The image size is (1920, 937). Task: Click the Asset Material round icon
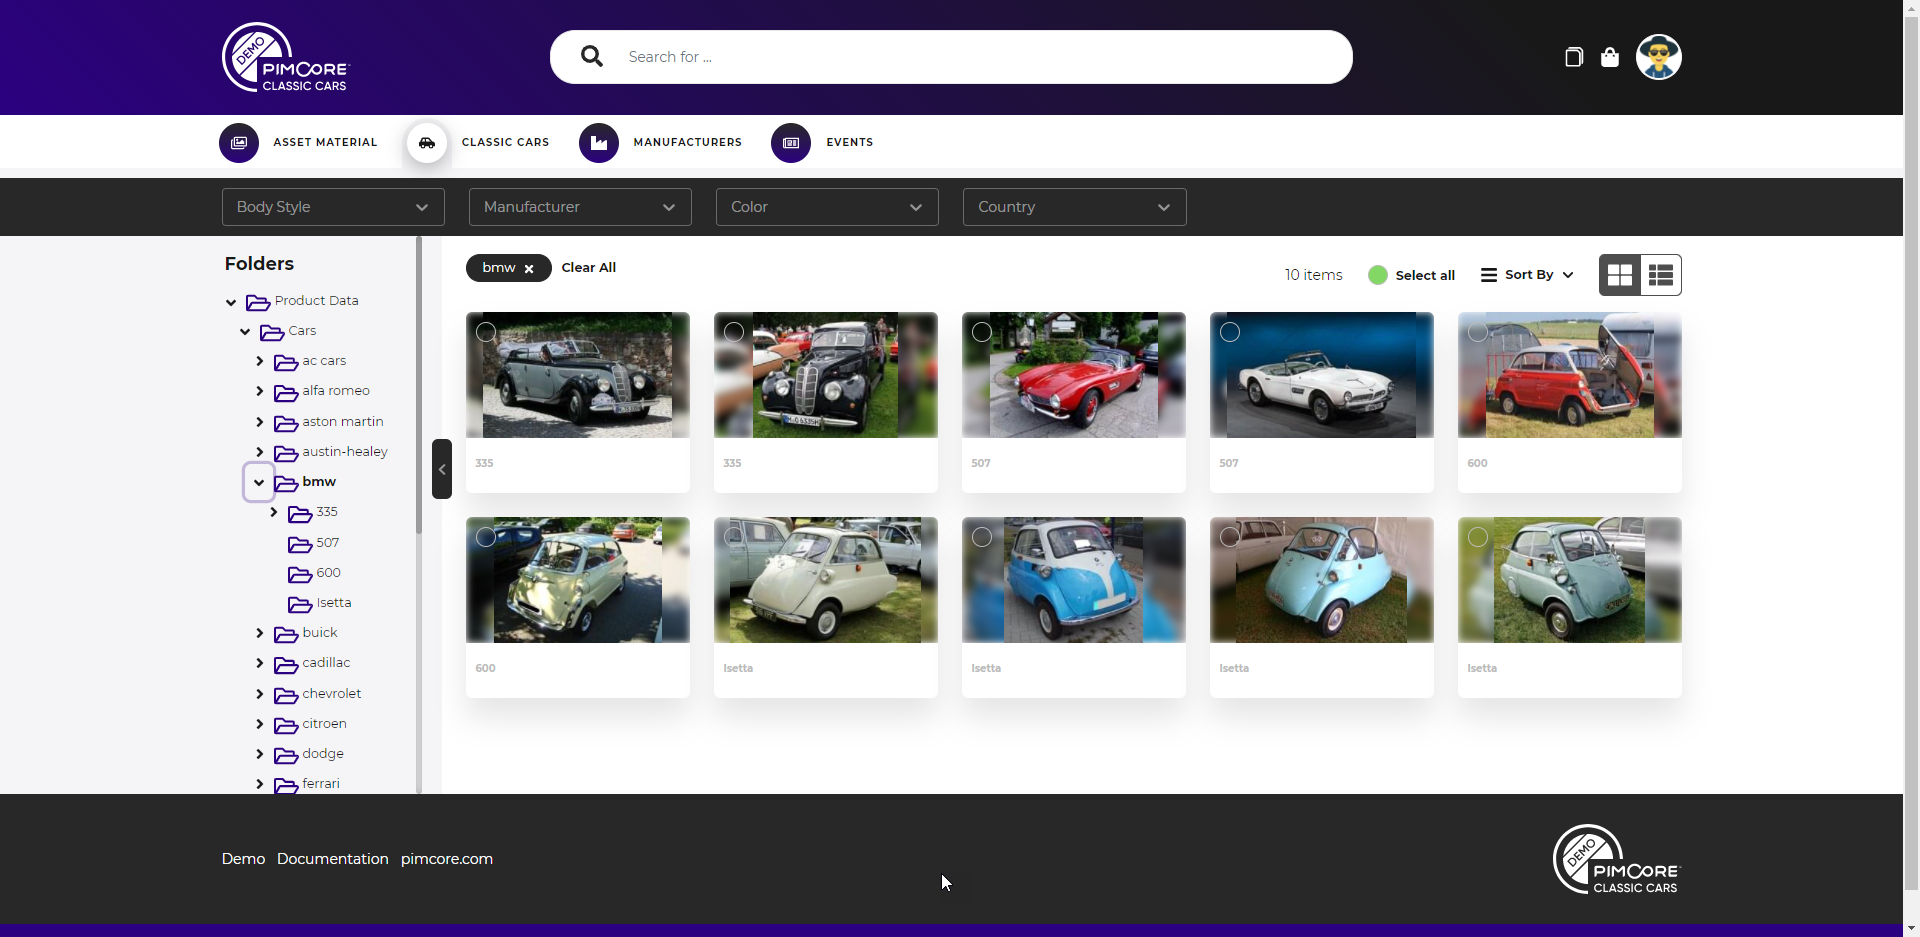tap(239, 143)
